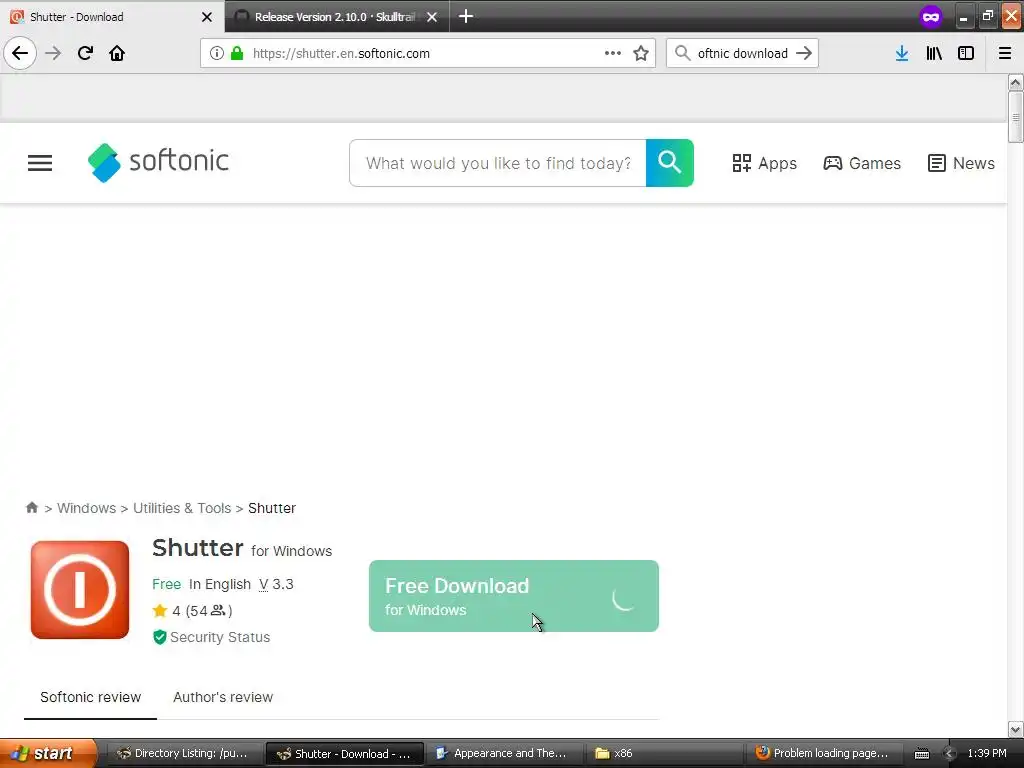Click the V 3.3 version label
This screenshot has height=768, width=1024.
pos(276,584)
